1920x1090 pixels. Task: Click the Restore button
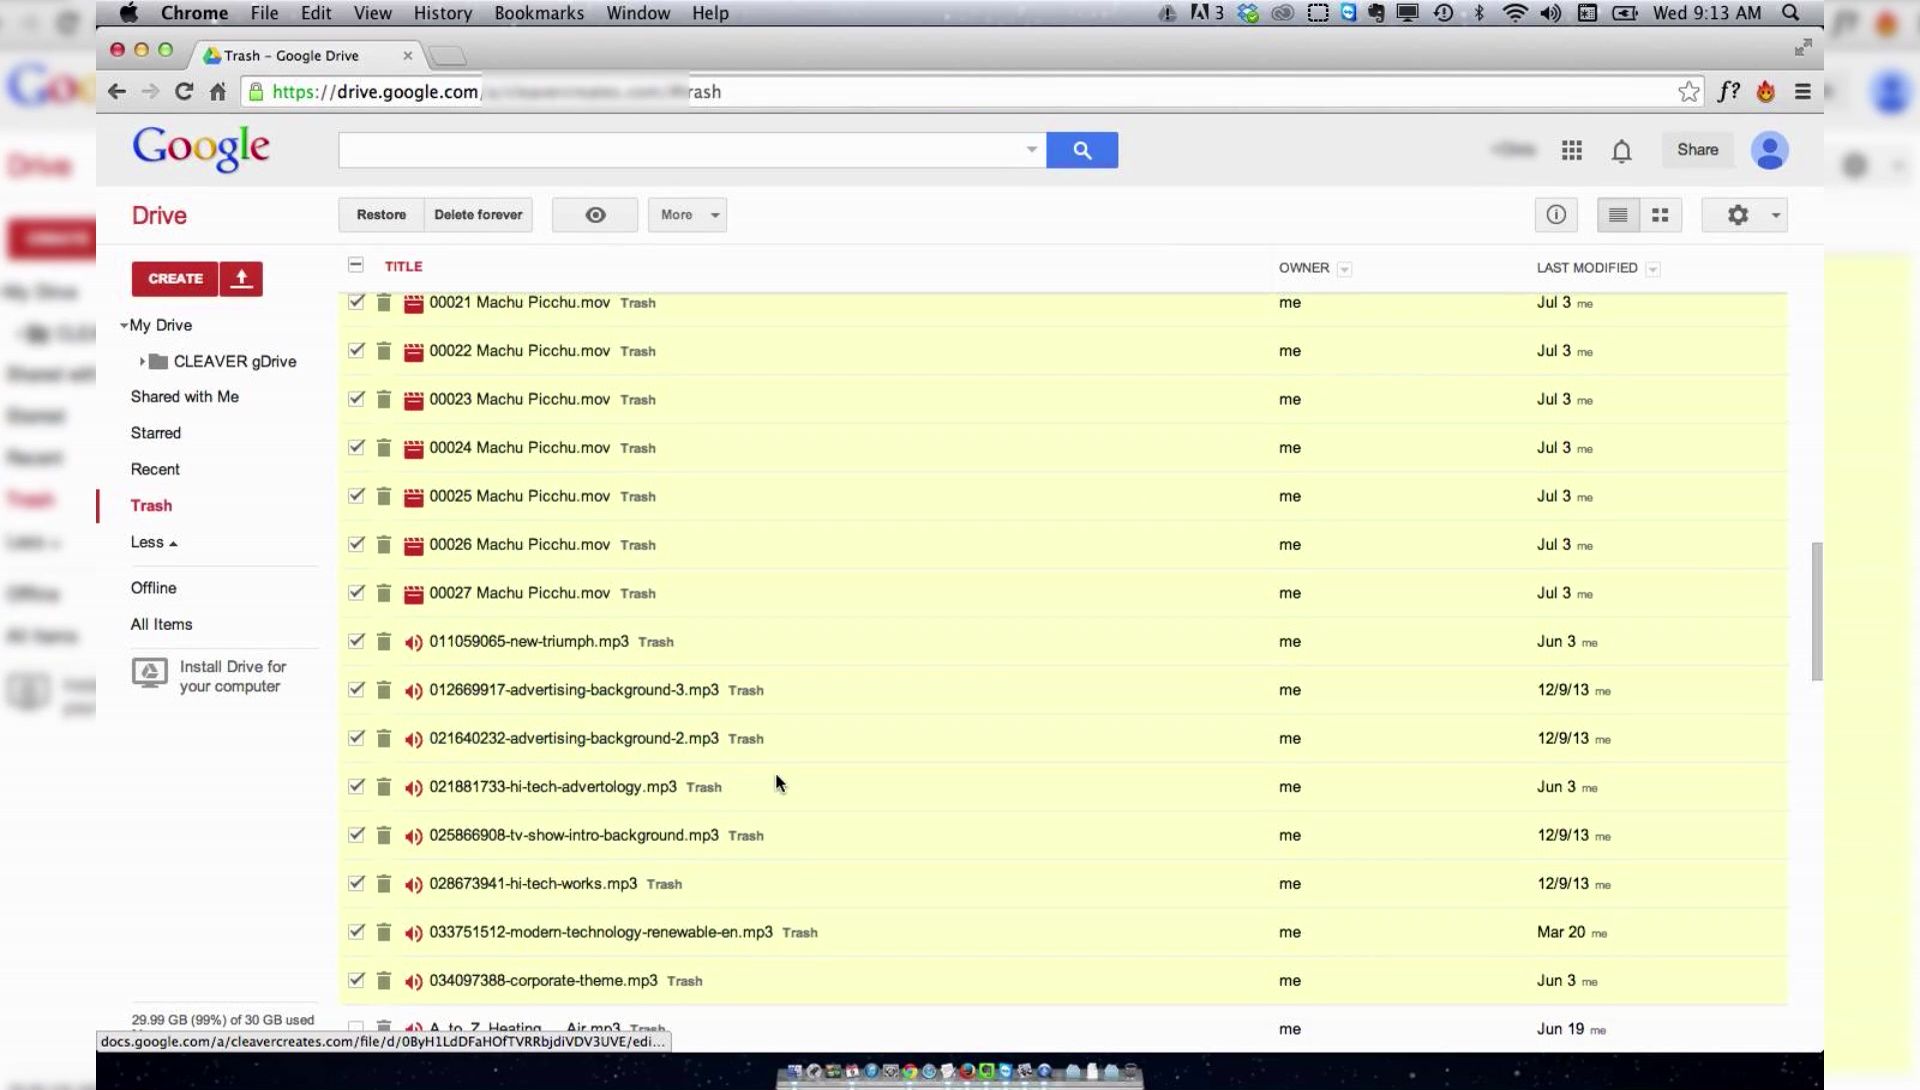[381, 215]
